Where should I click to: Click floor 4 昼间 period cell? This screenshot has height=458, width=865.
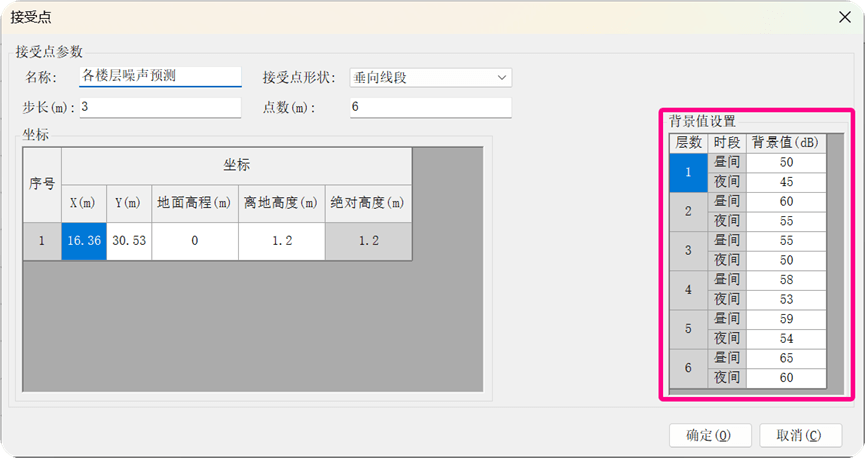[727, 280]
